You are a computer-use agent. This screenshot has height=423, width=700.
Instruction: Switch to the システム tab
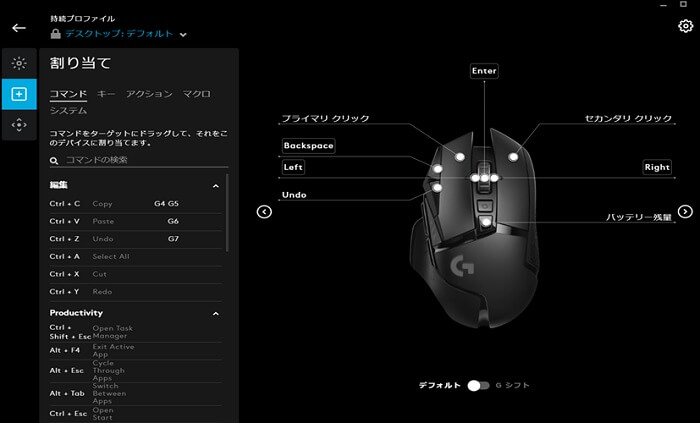[x=68, y=111]
